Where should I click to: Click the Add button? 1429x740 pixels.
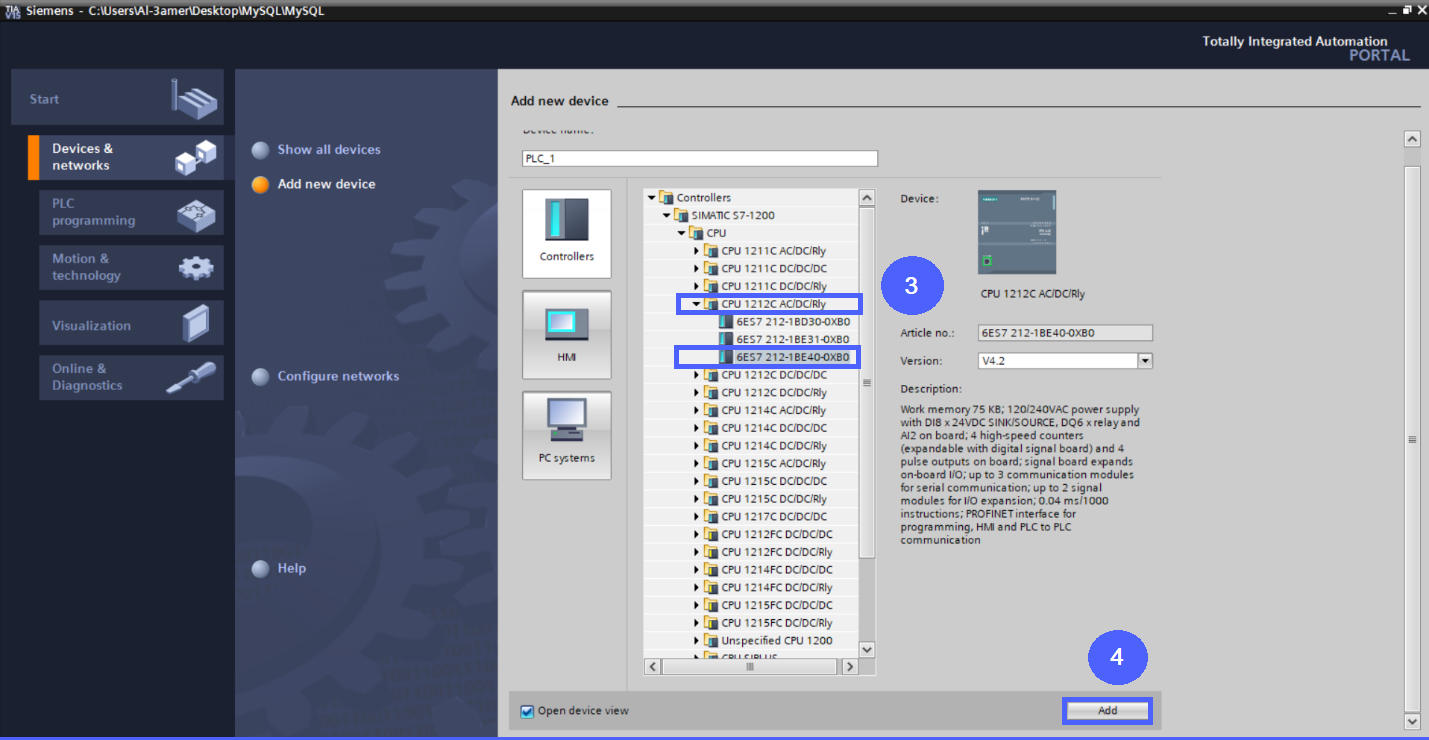tap(1107, 711)
